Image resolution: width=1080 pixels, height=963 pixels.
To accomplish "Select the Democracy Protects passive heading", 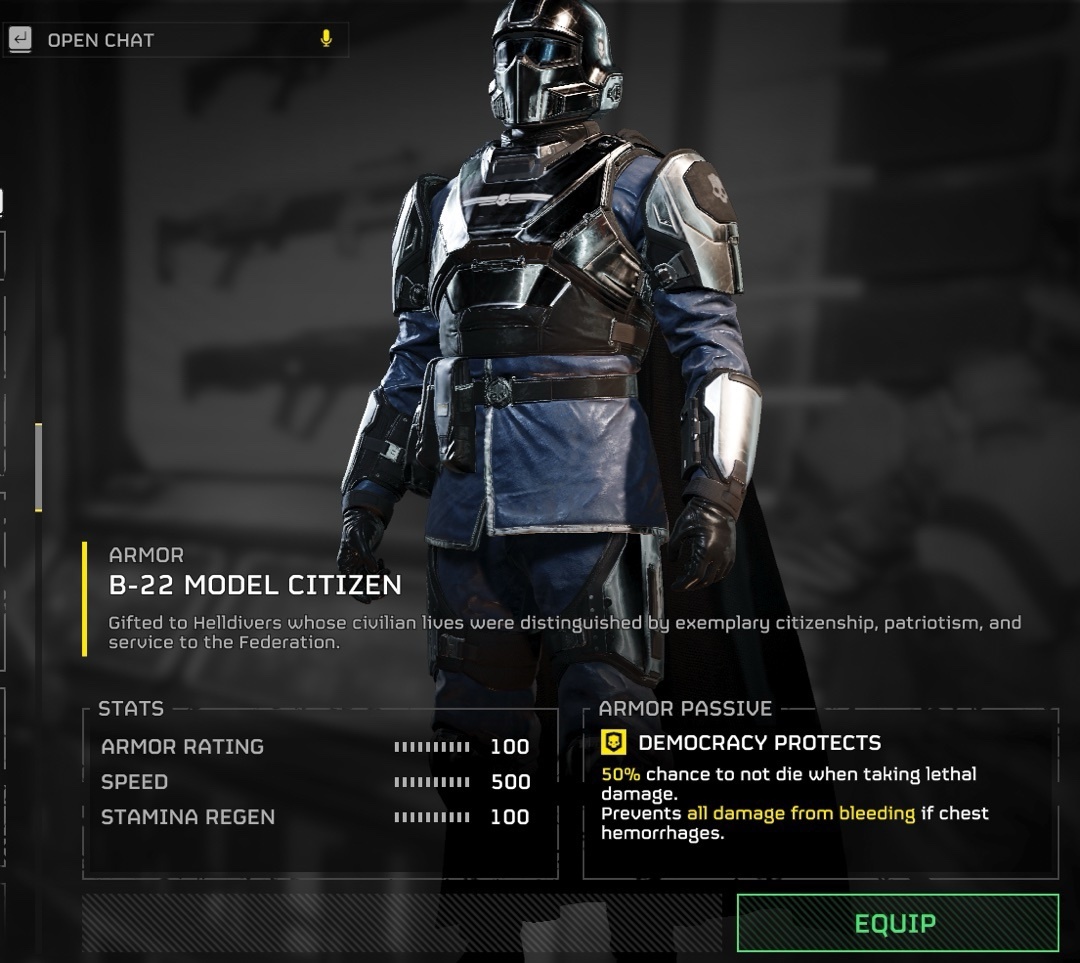I will click(759, 743).
